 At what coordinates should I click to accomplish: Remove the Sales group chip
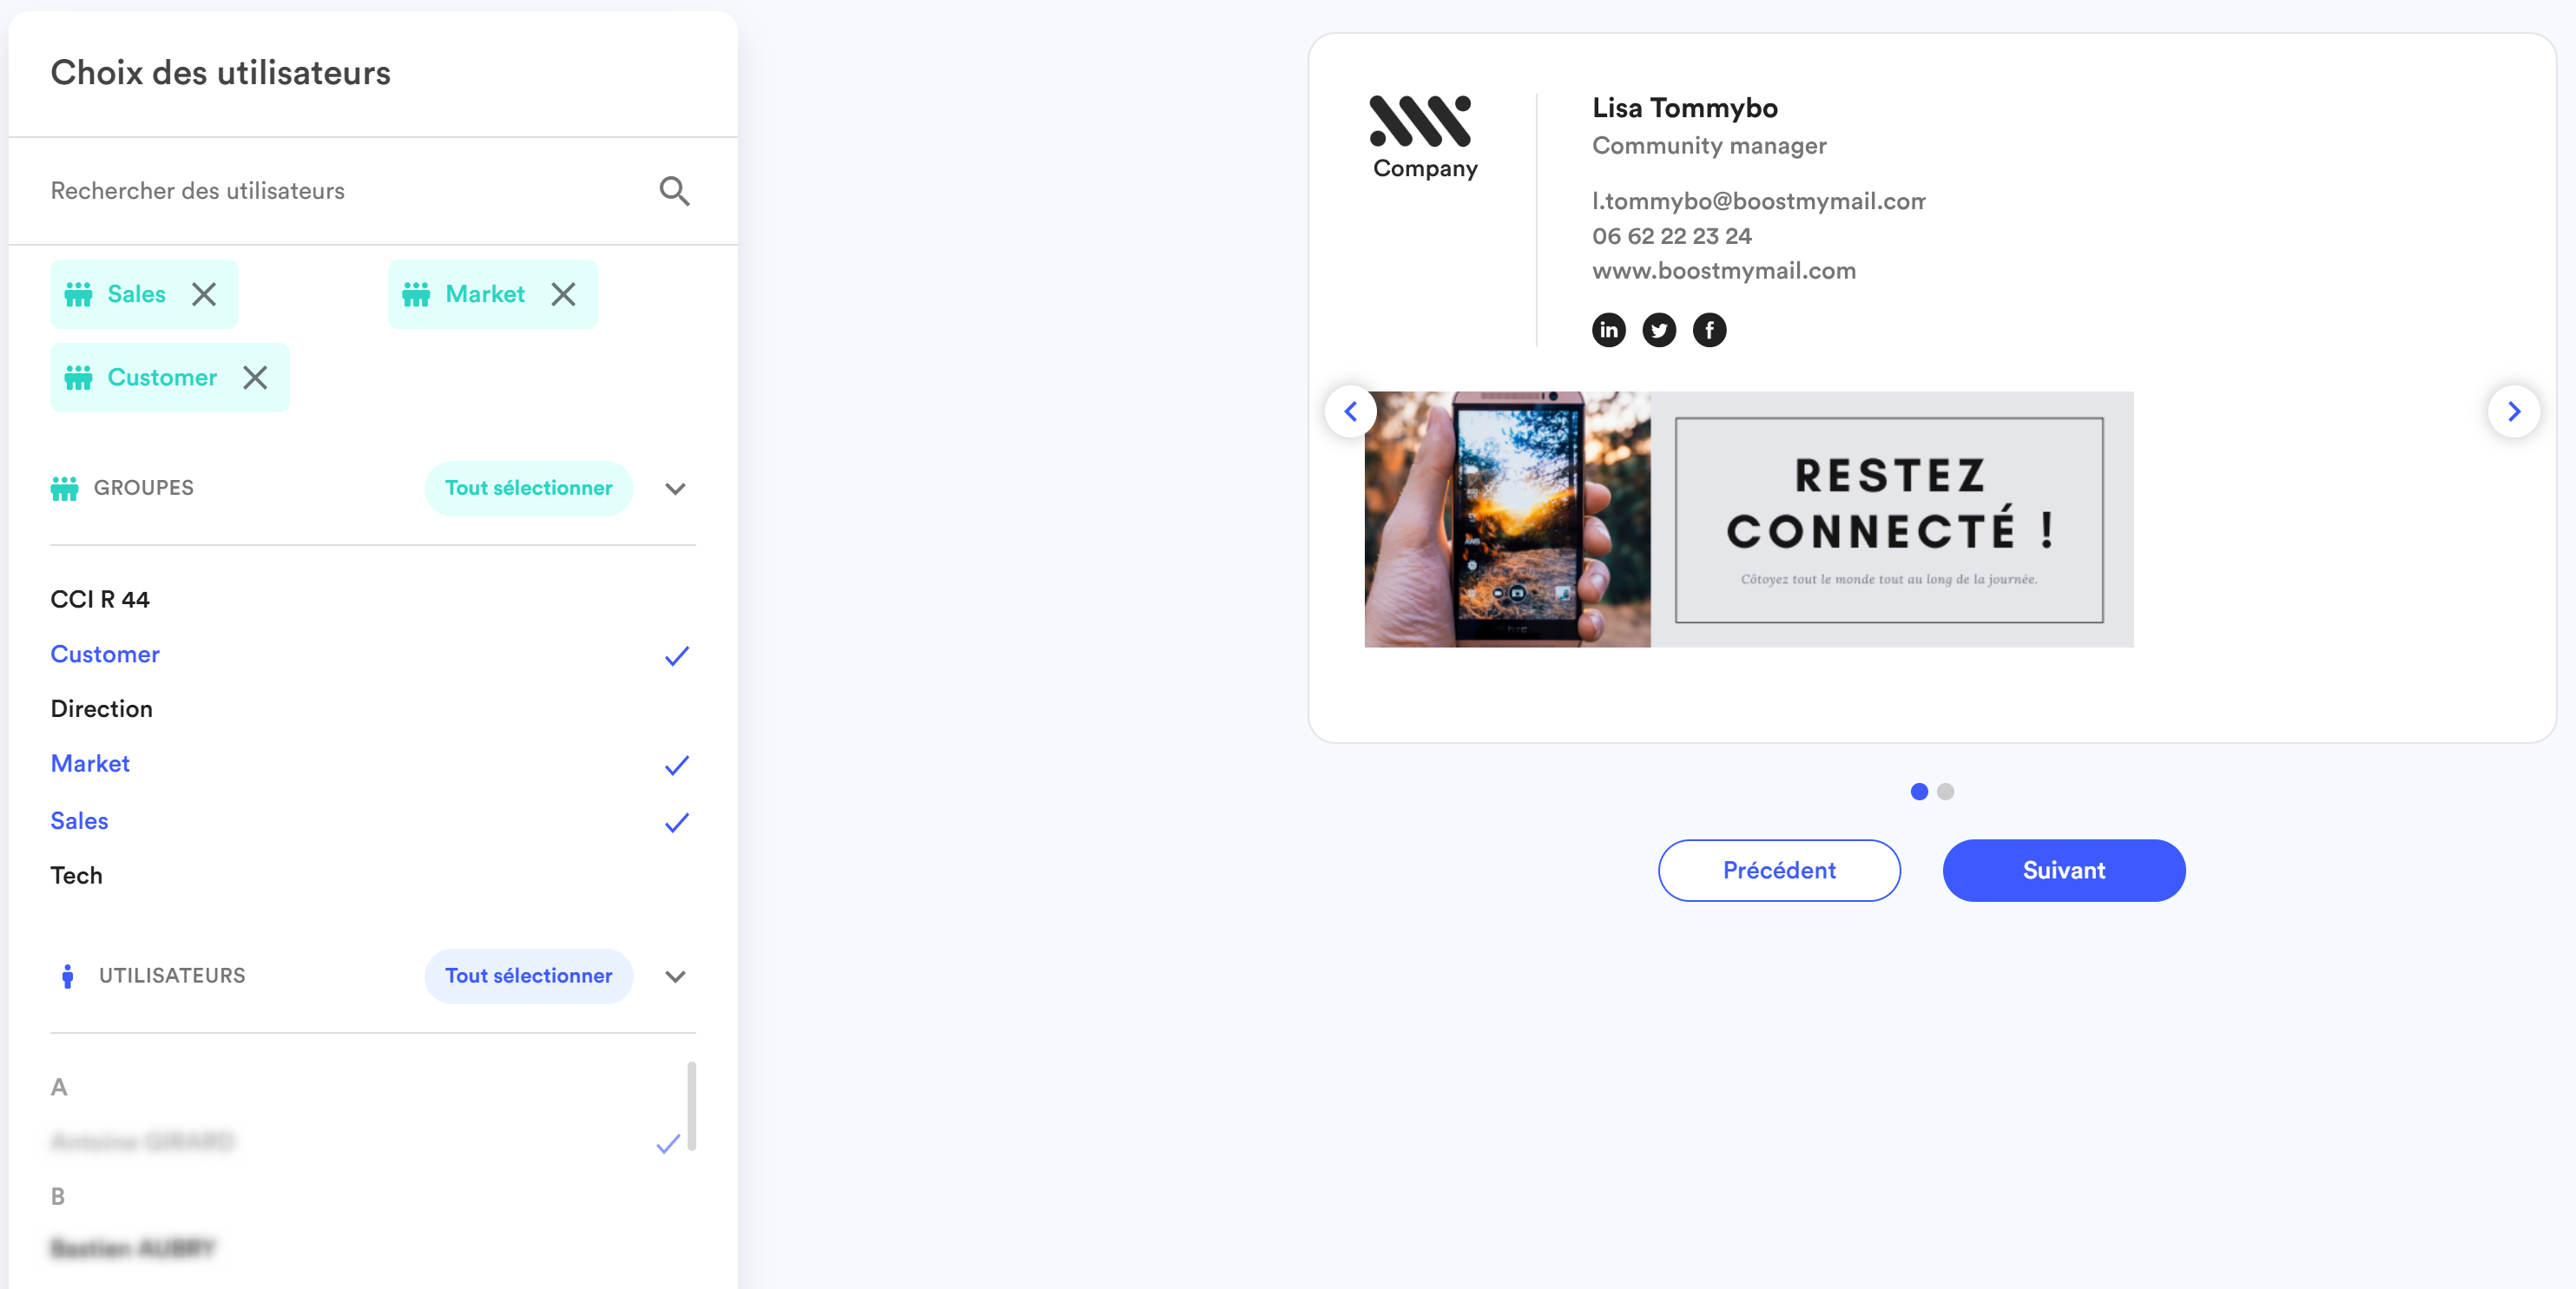tap(204, 294)
